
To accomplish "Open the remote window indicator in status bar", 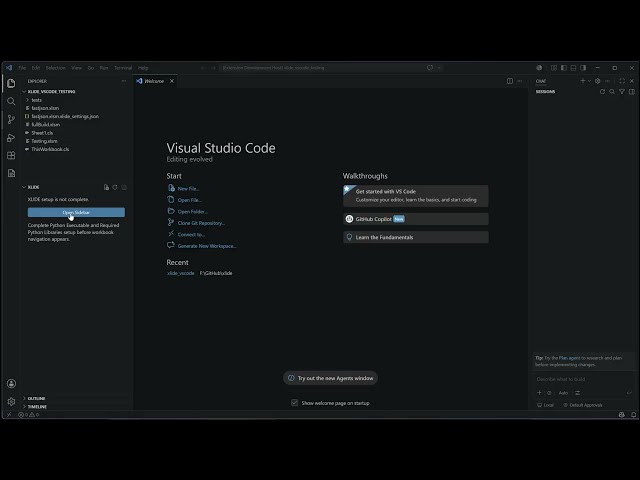I will 9,415.
